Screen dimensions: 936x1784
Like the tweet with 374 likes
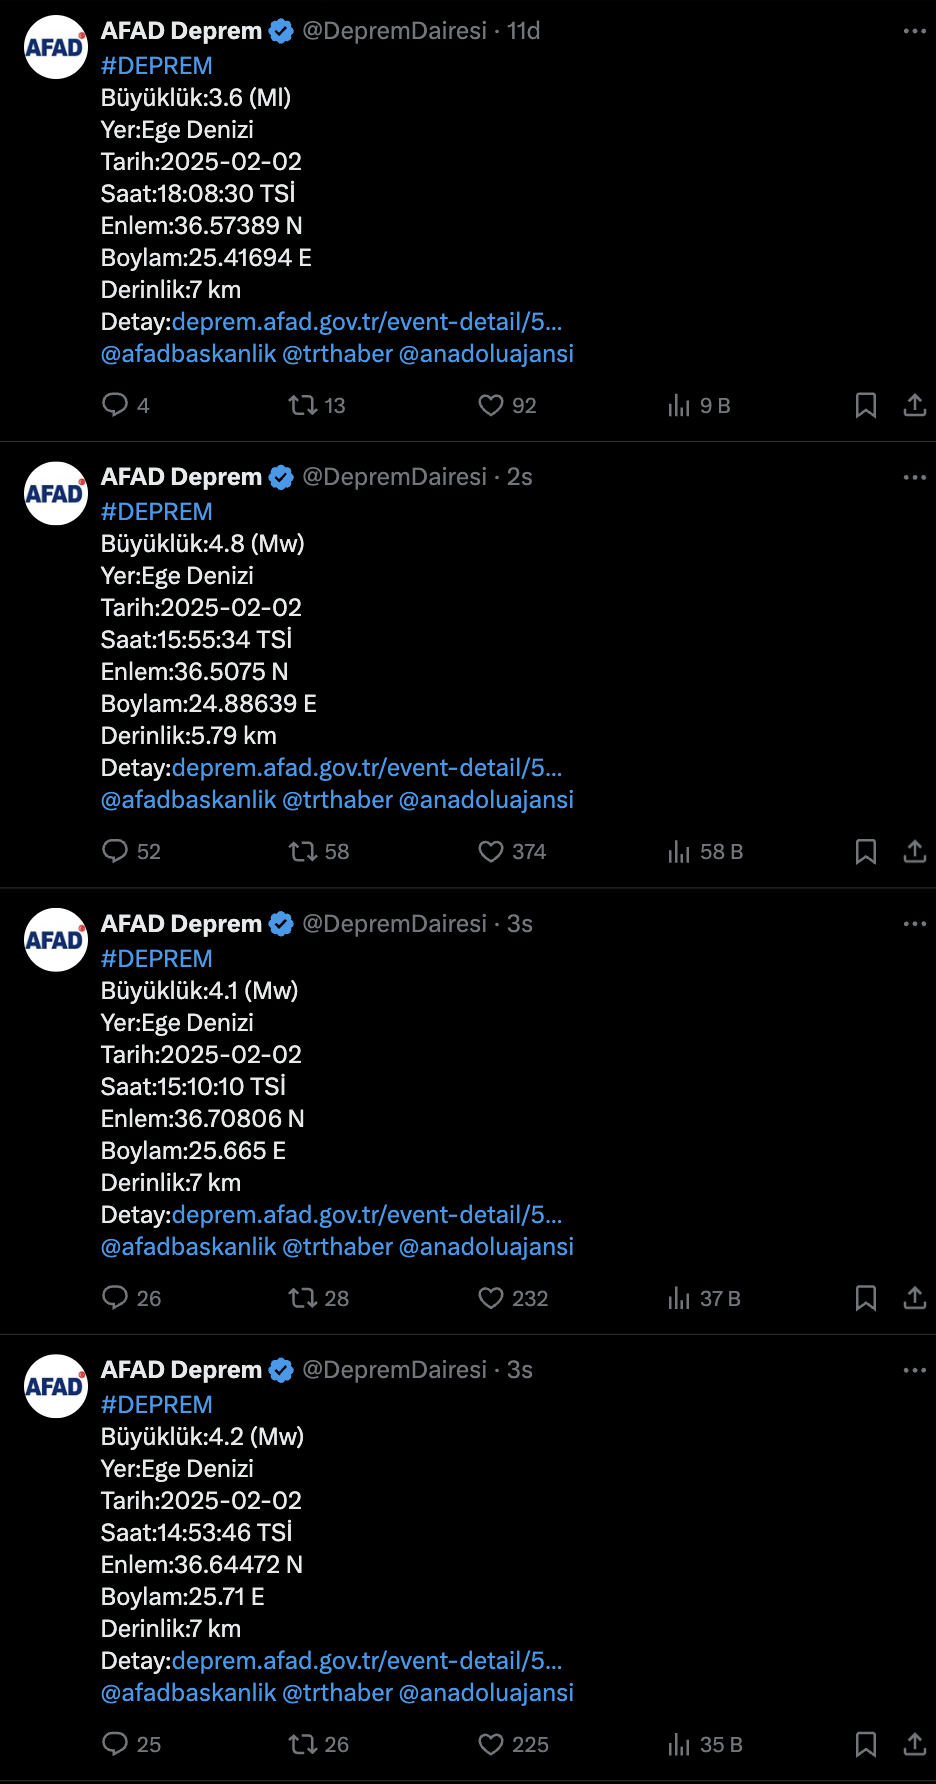512,851
